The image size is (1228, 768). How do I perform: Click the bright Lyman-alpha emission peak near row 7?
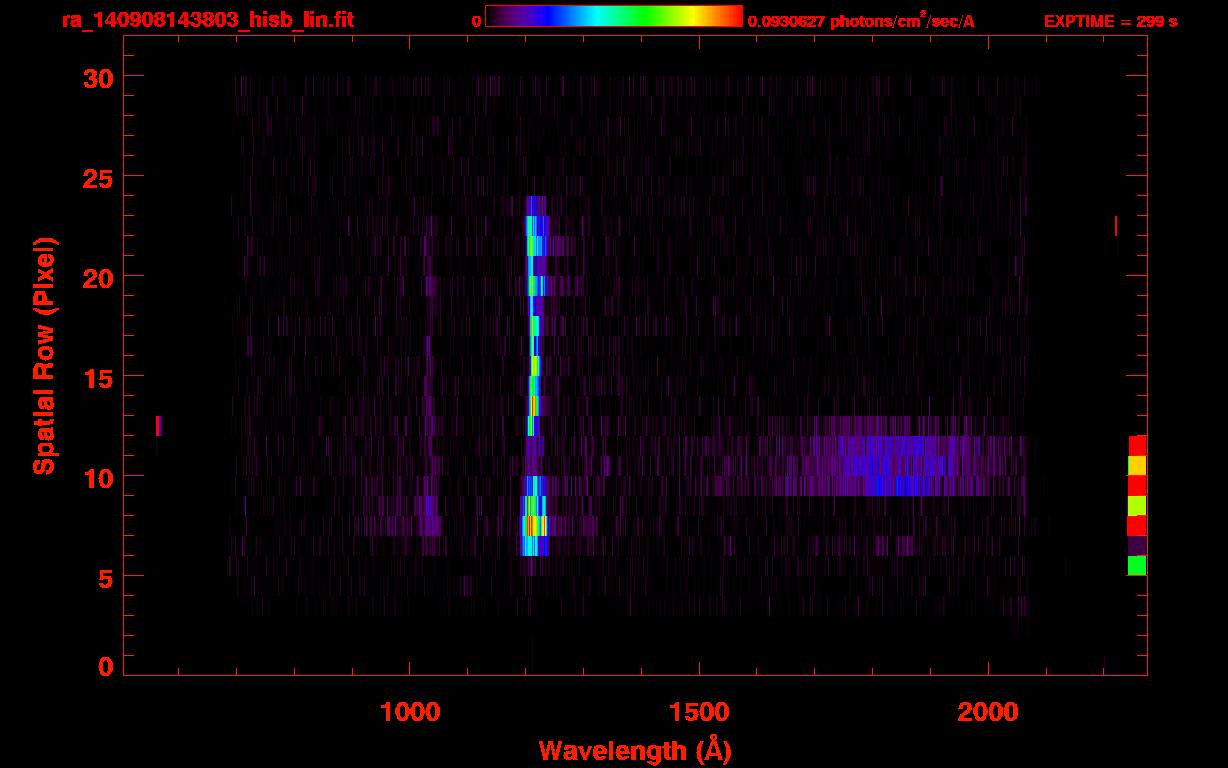tap(535, 525)
